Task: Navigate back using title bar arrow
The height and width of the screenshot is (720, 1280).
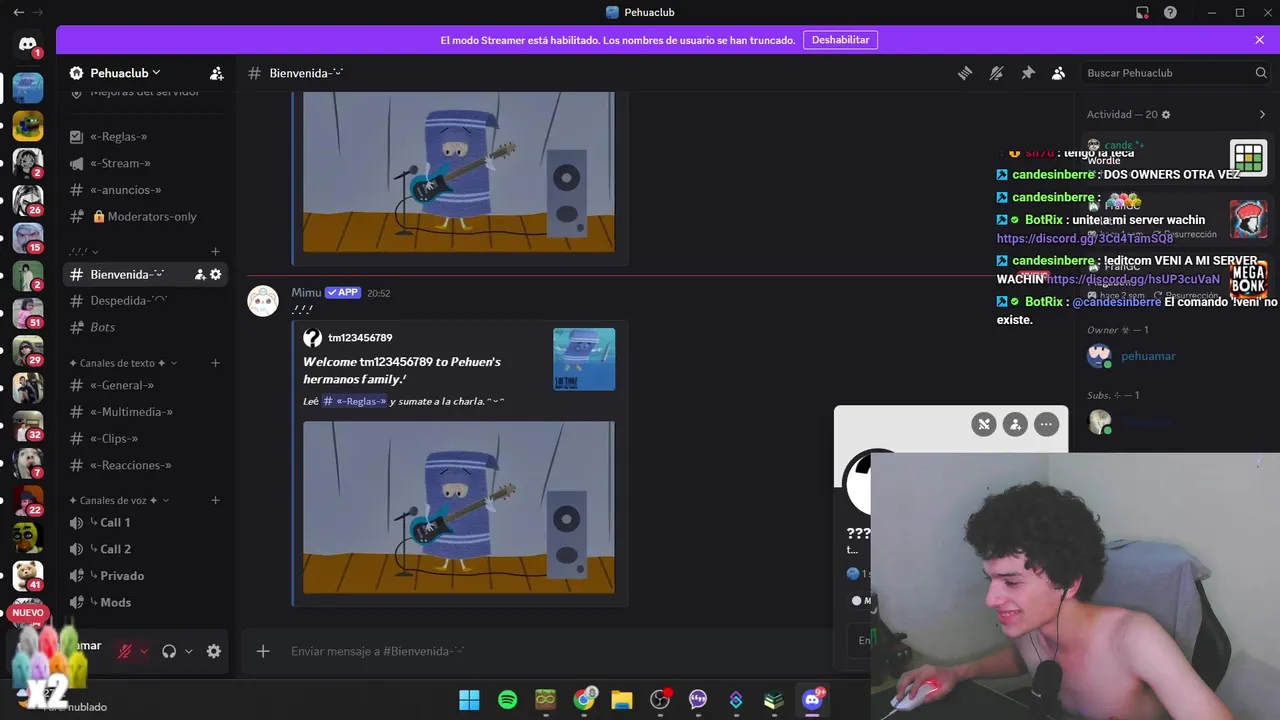Action: [18, 12]
